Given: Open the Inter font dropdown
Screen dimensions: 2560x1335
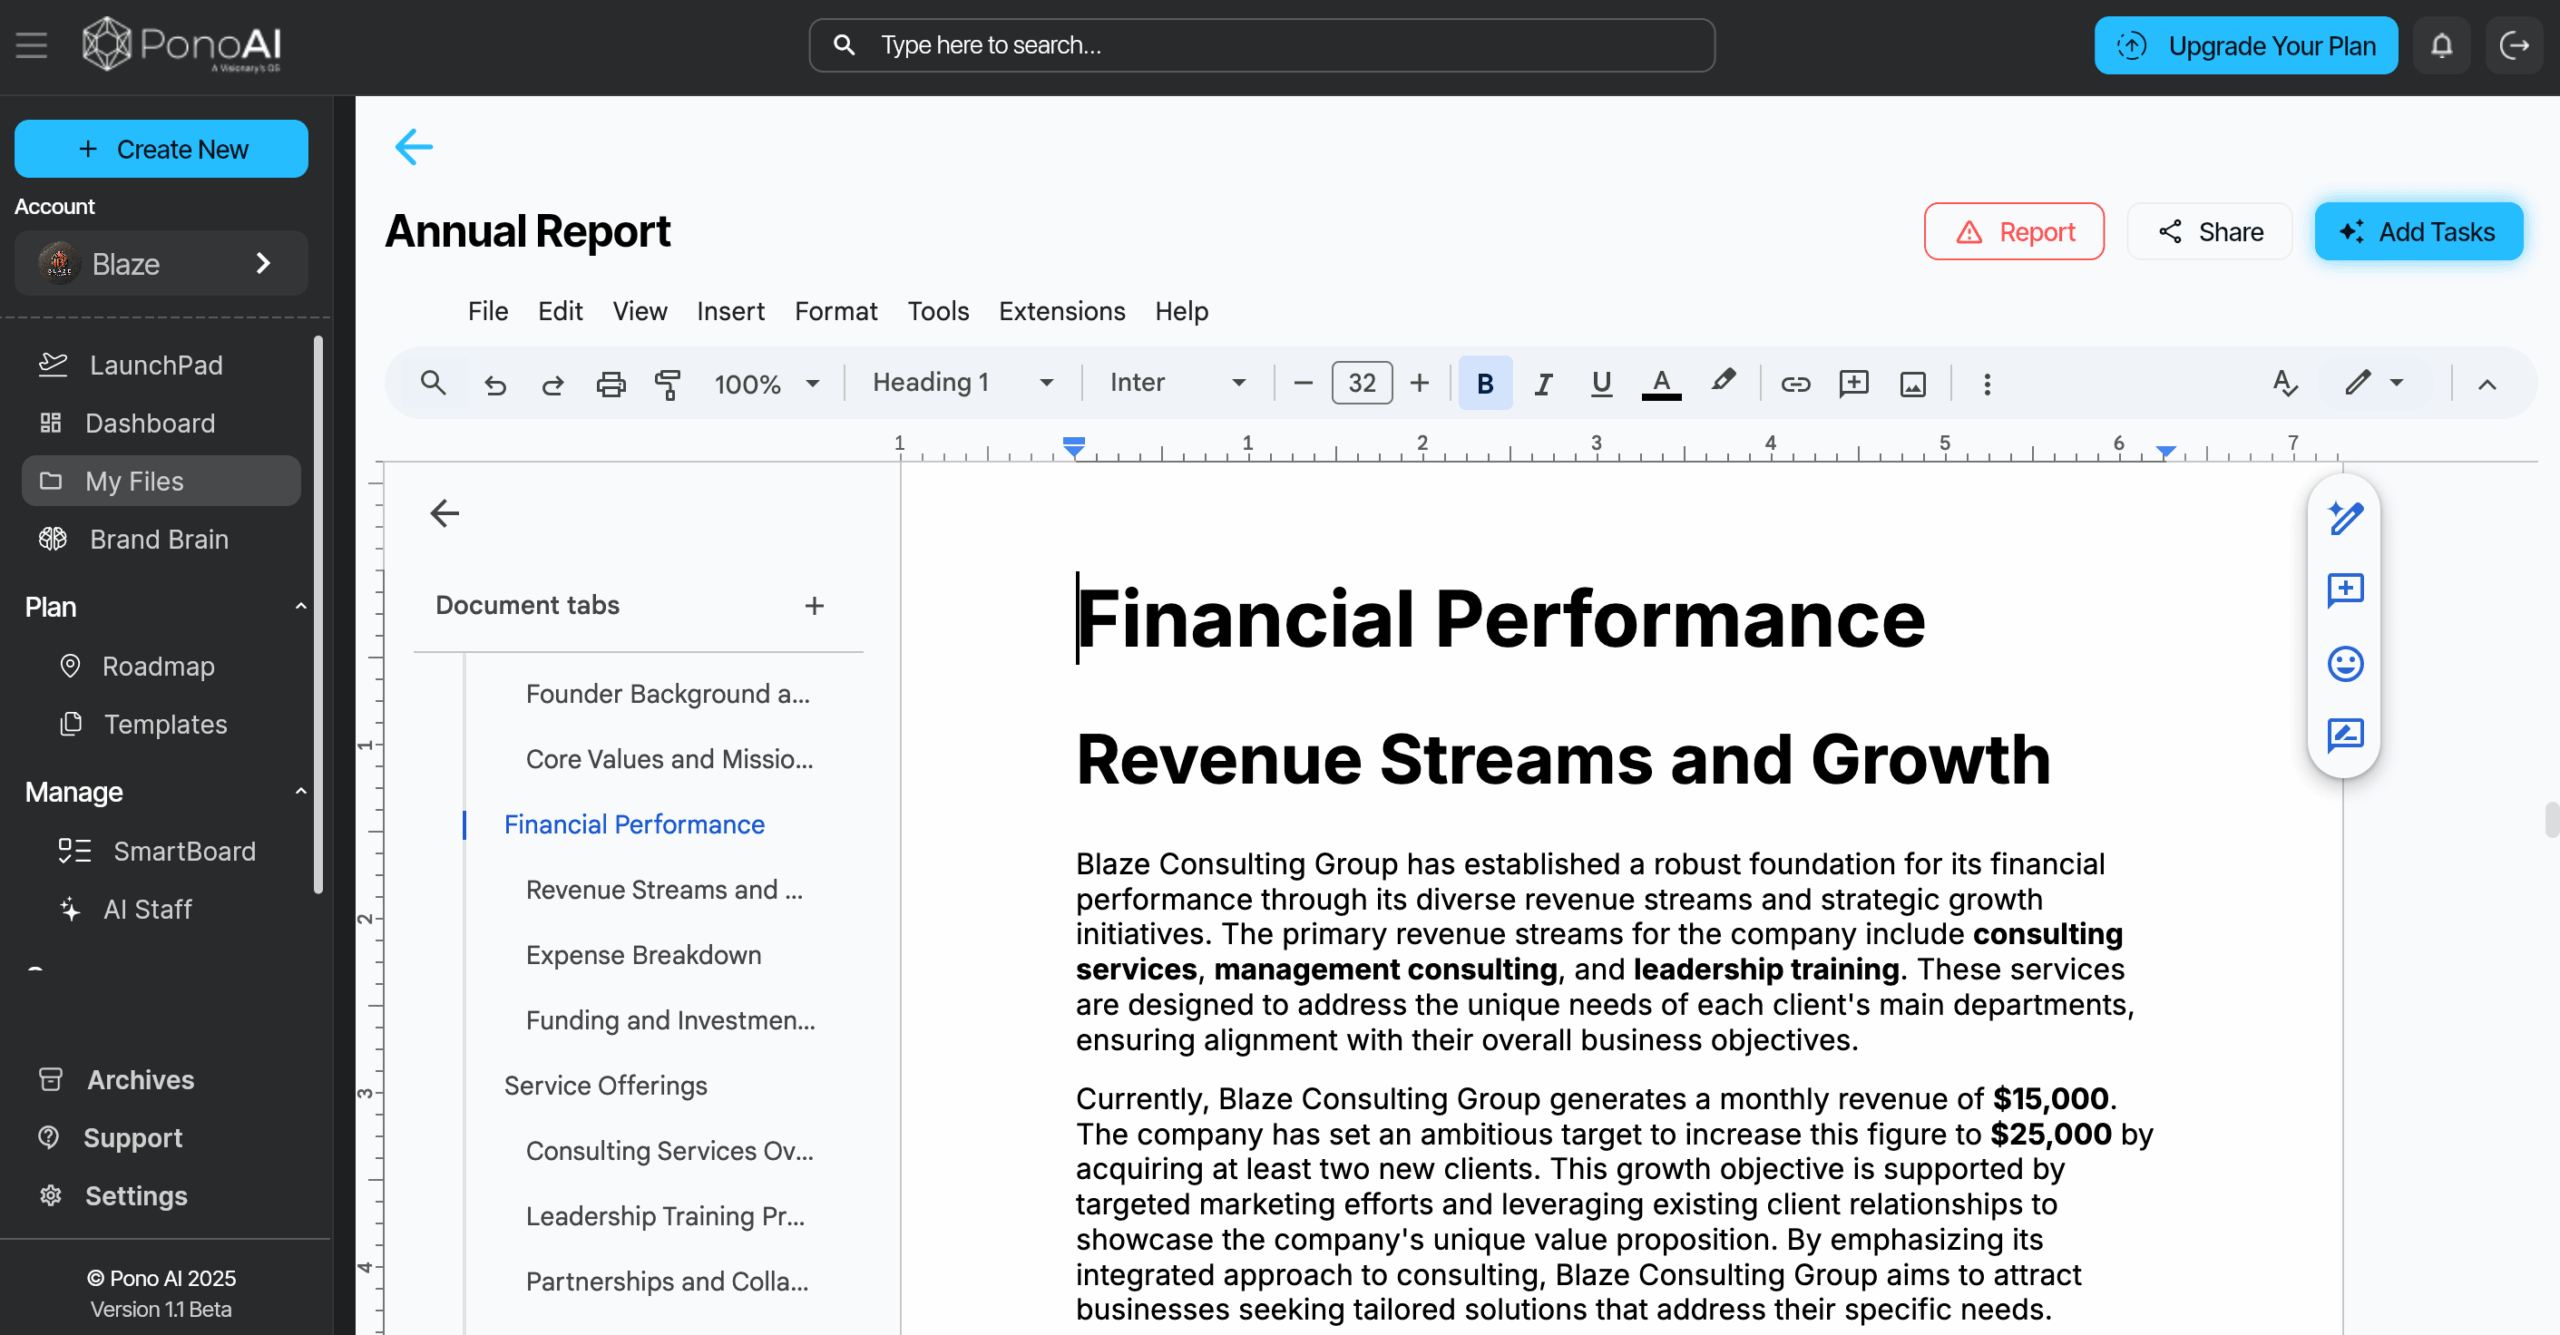Looking at the screenshot, I should (x=1178, y=383).
